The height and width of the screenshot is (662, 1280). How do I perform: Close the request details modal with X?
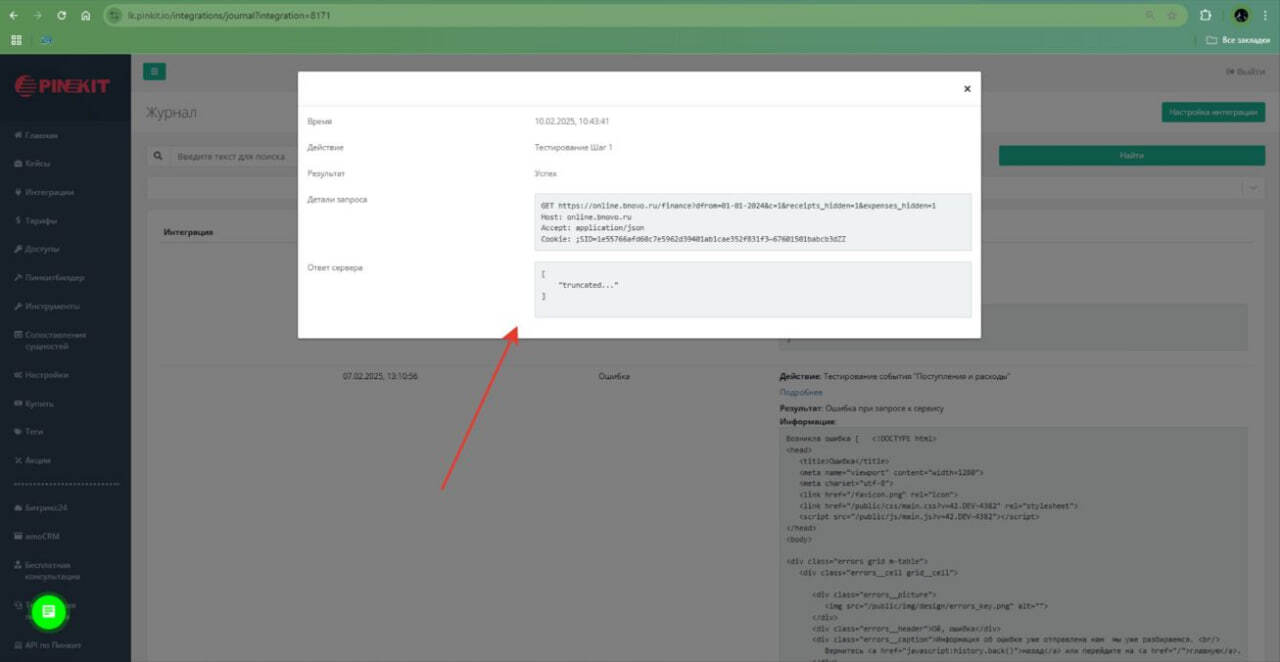[967, 89]
